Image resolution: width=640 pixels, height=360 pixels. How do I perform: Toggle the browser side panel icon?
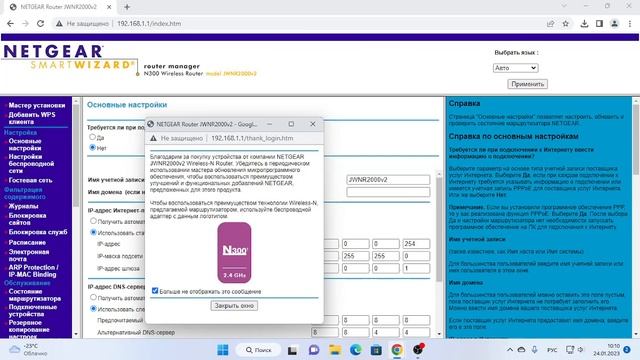click(599, 24)
